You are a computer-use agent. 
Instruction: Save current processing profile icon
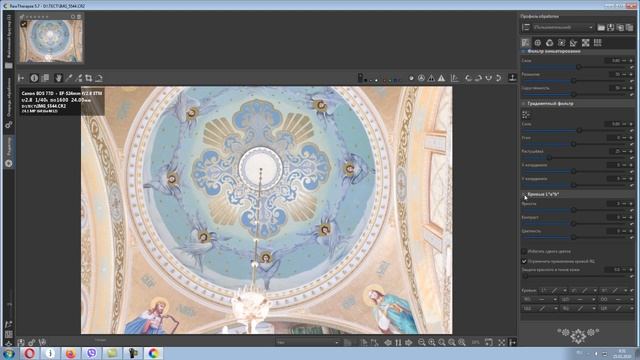tap(611, 27)
